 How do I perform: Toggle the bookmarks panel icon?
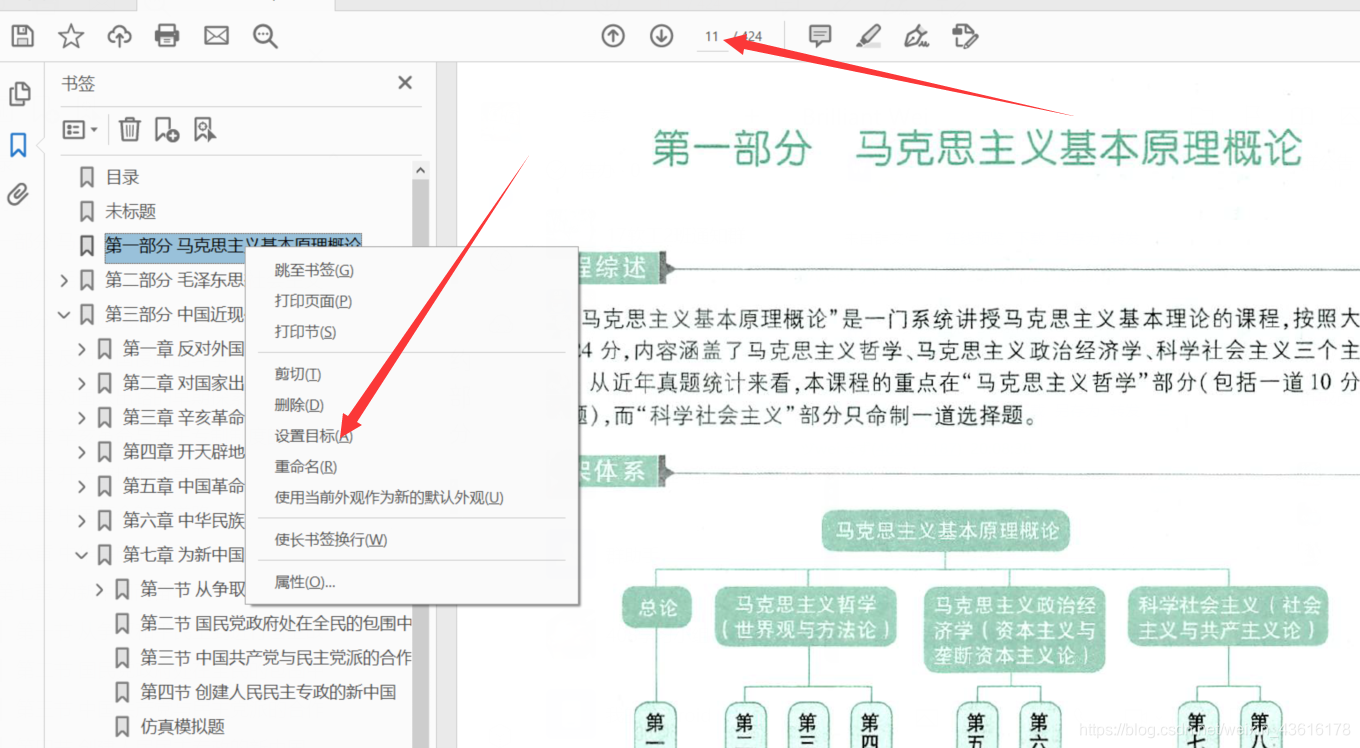click(18, 145)
